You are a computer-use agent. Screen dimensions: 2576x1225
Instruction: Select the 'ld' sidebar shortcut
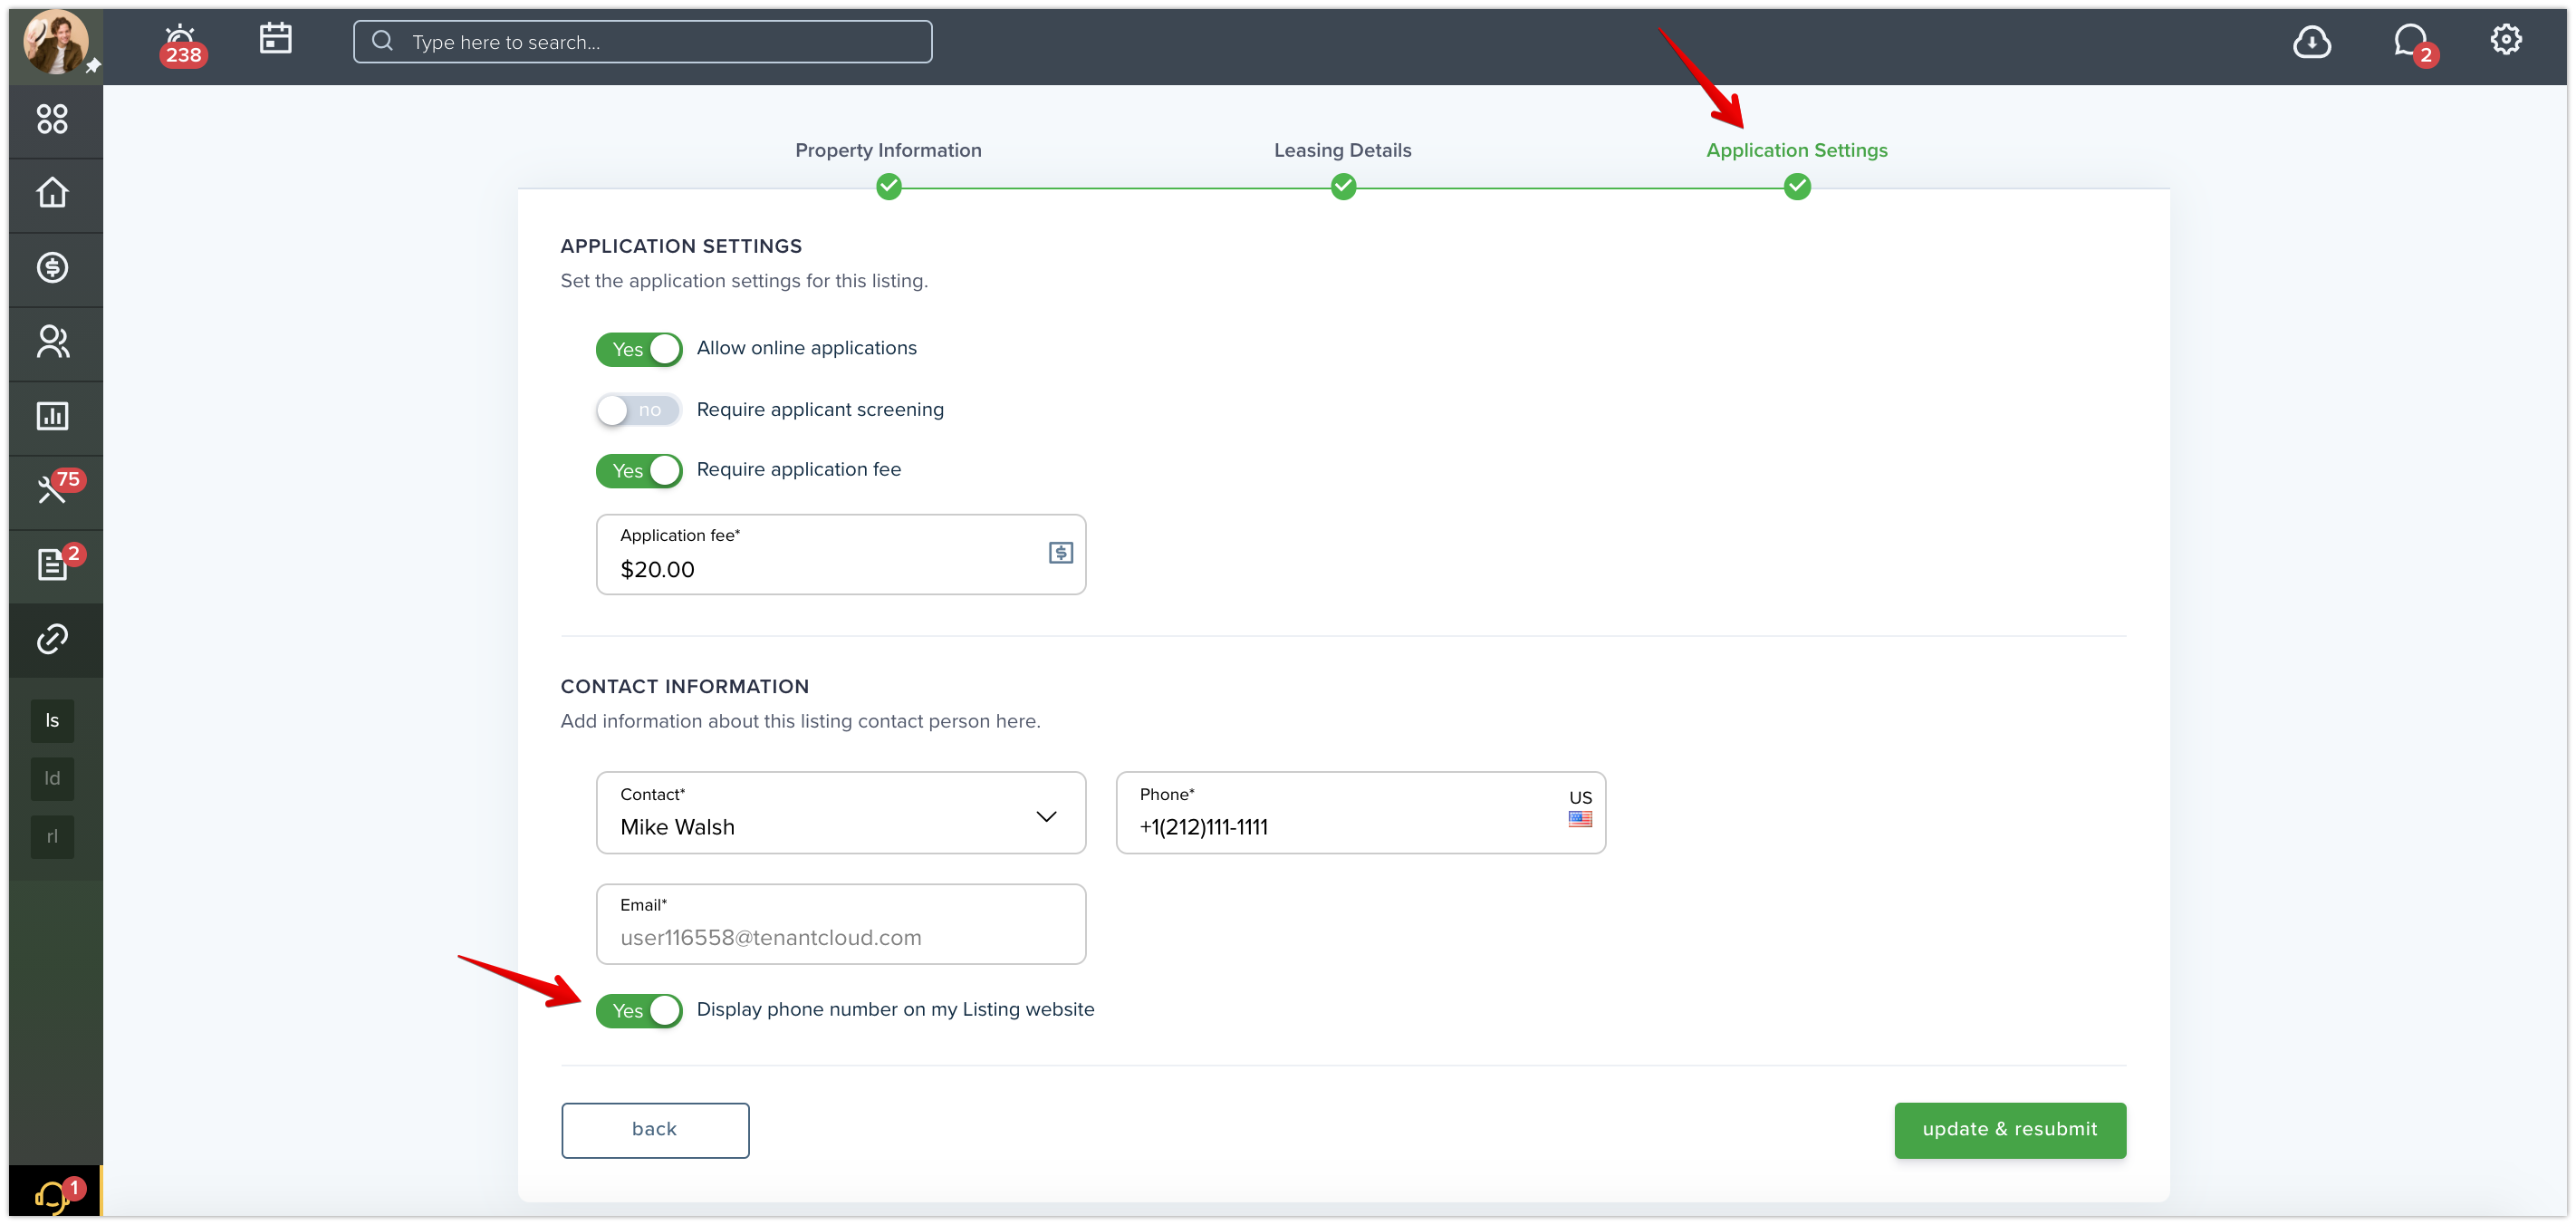click(52, 779)
